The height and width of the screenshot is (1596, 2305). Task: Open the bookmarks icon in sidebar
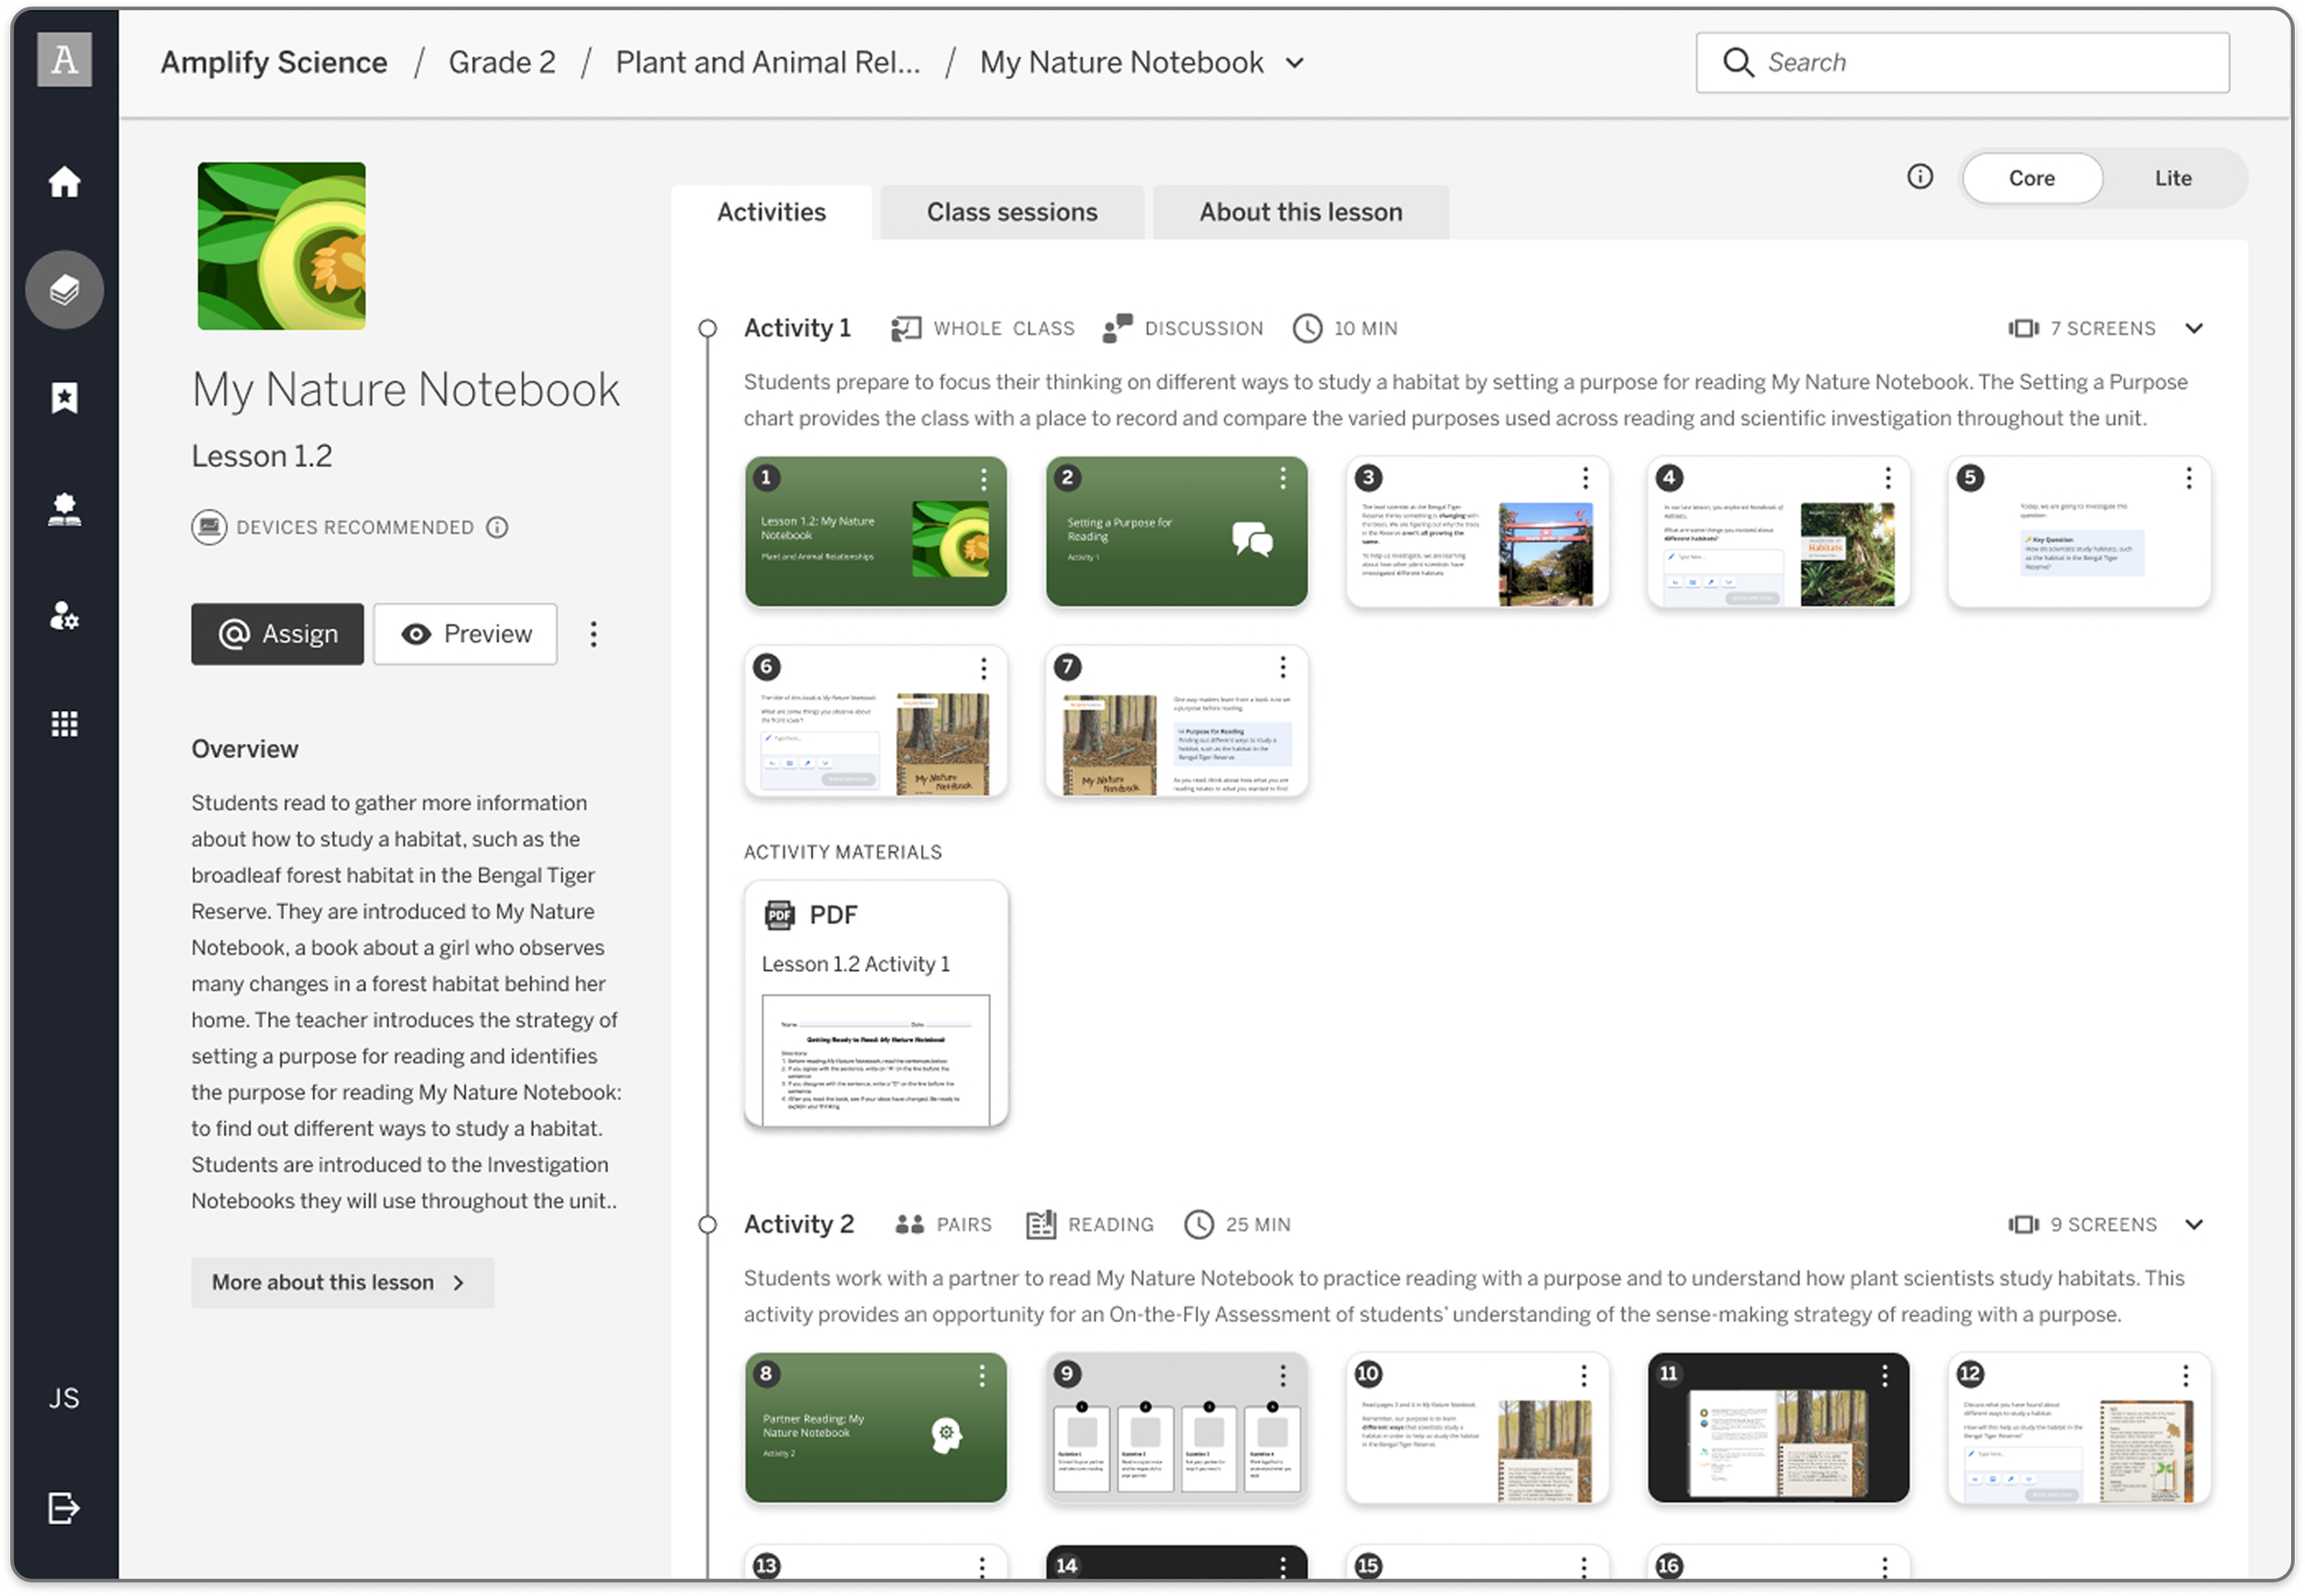[64, 398]
